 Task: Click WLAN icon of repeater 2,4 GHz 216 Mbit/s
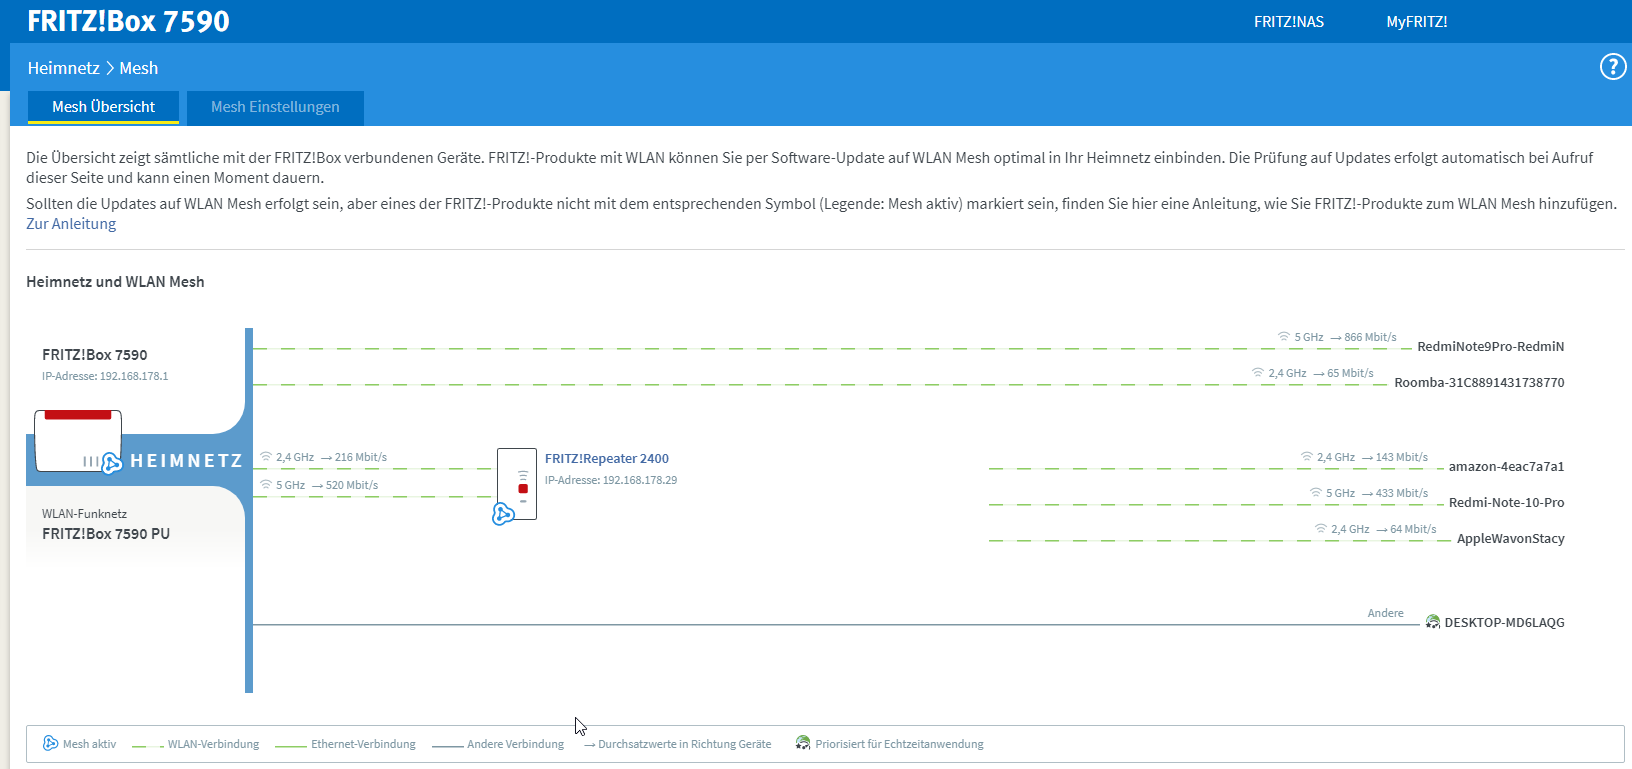[266, 457]
